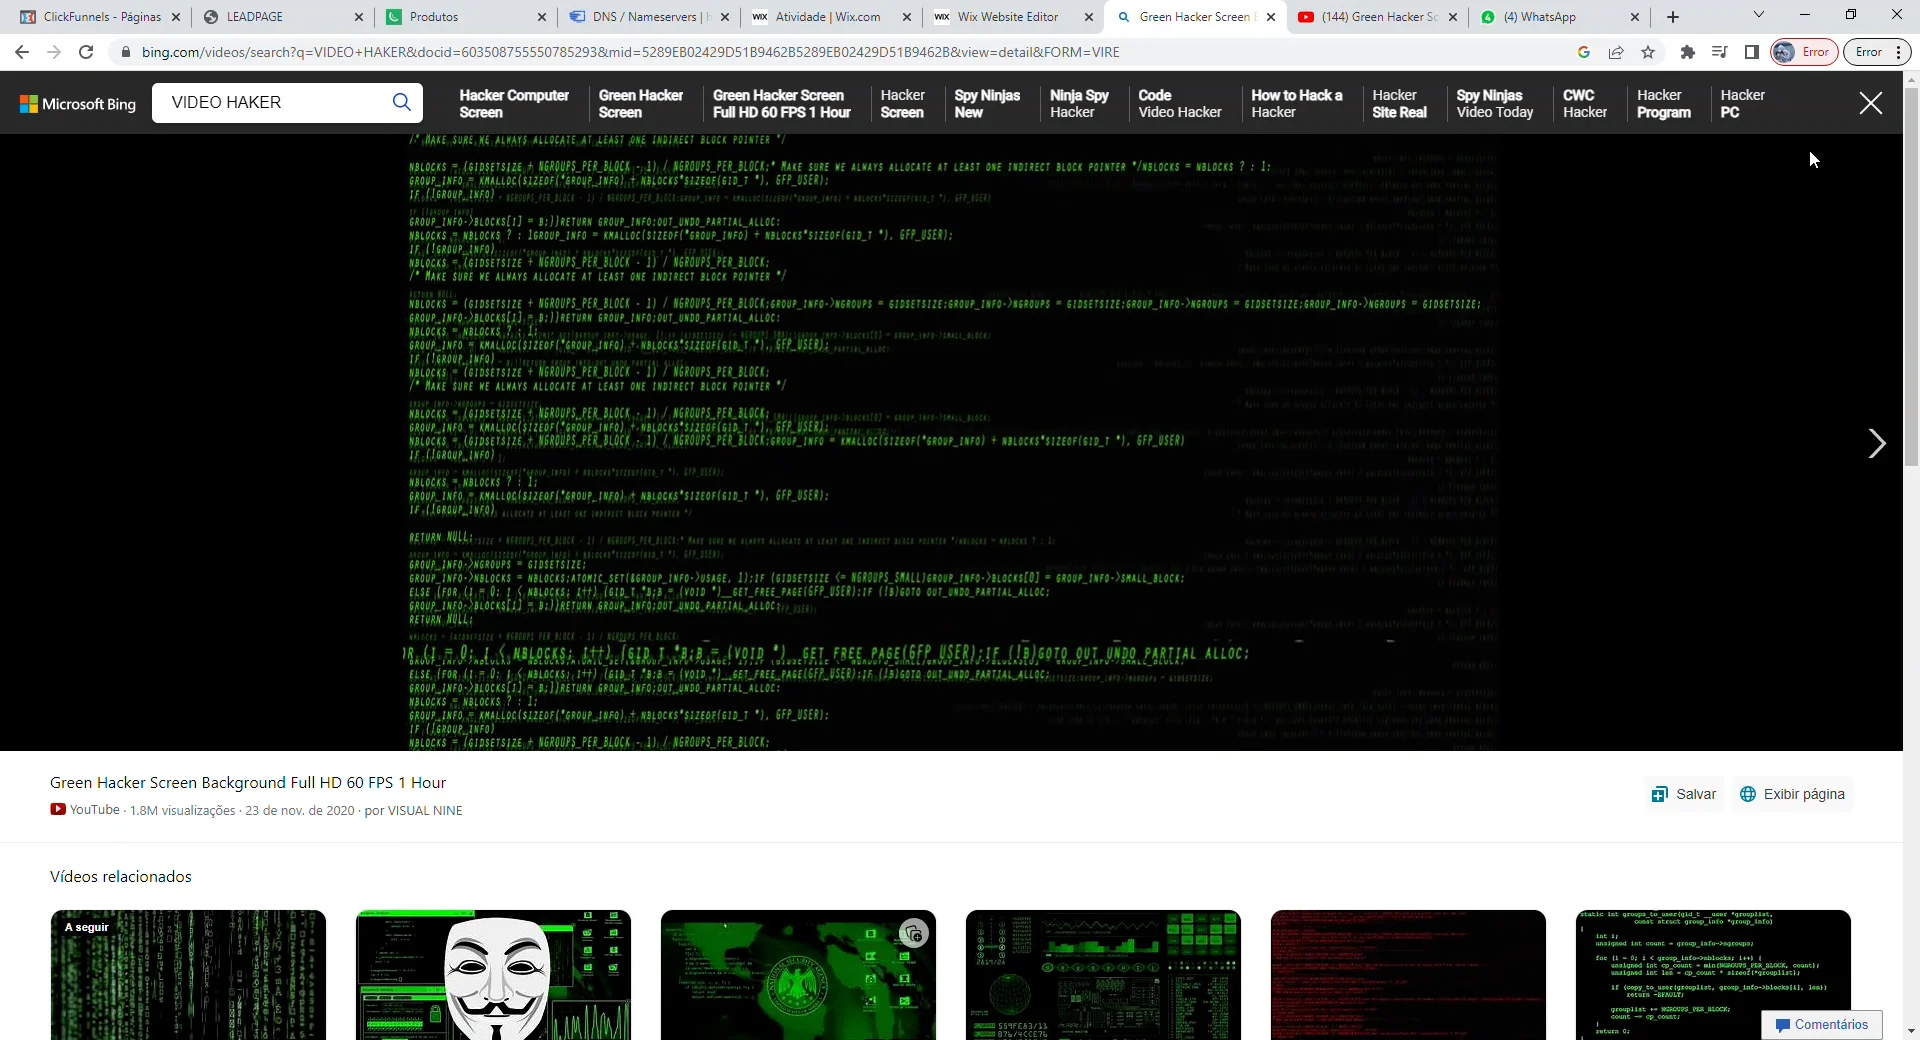
Task: Open Exibir página link
Action: pyautogui.click(x=1793, y=793)
